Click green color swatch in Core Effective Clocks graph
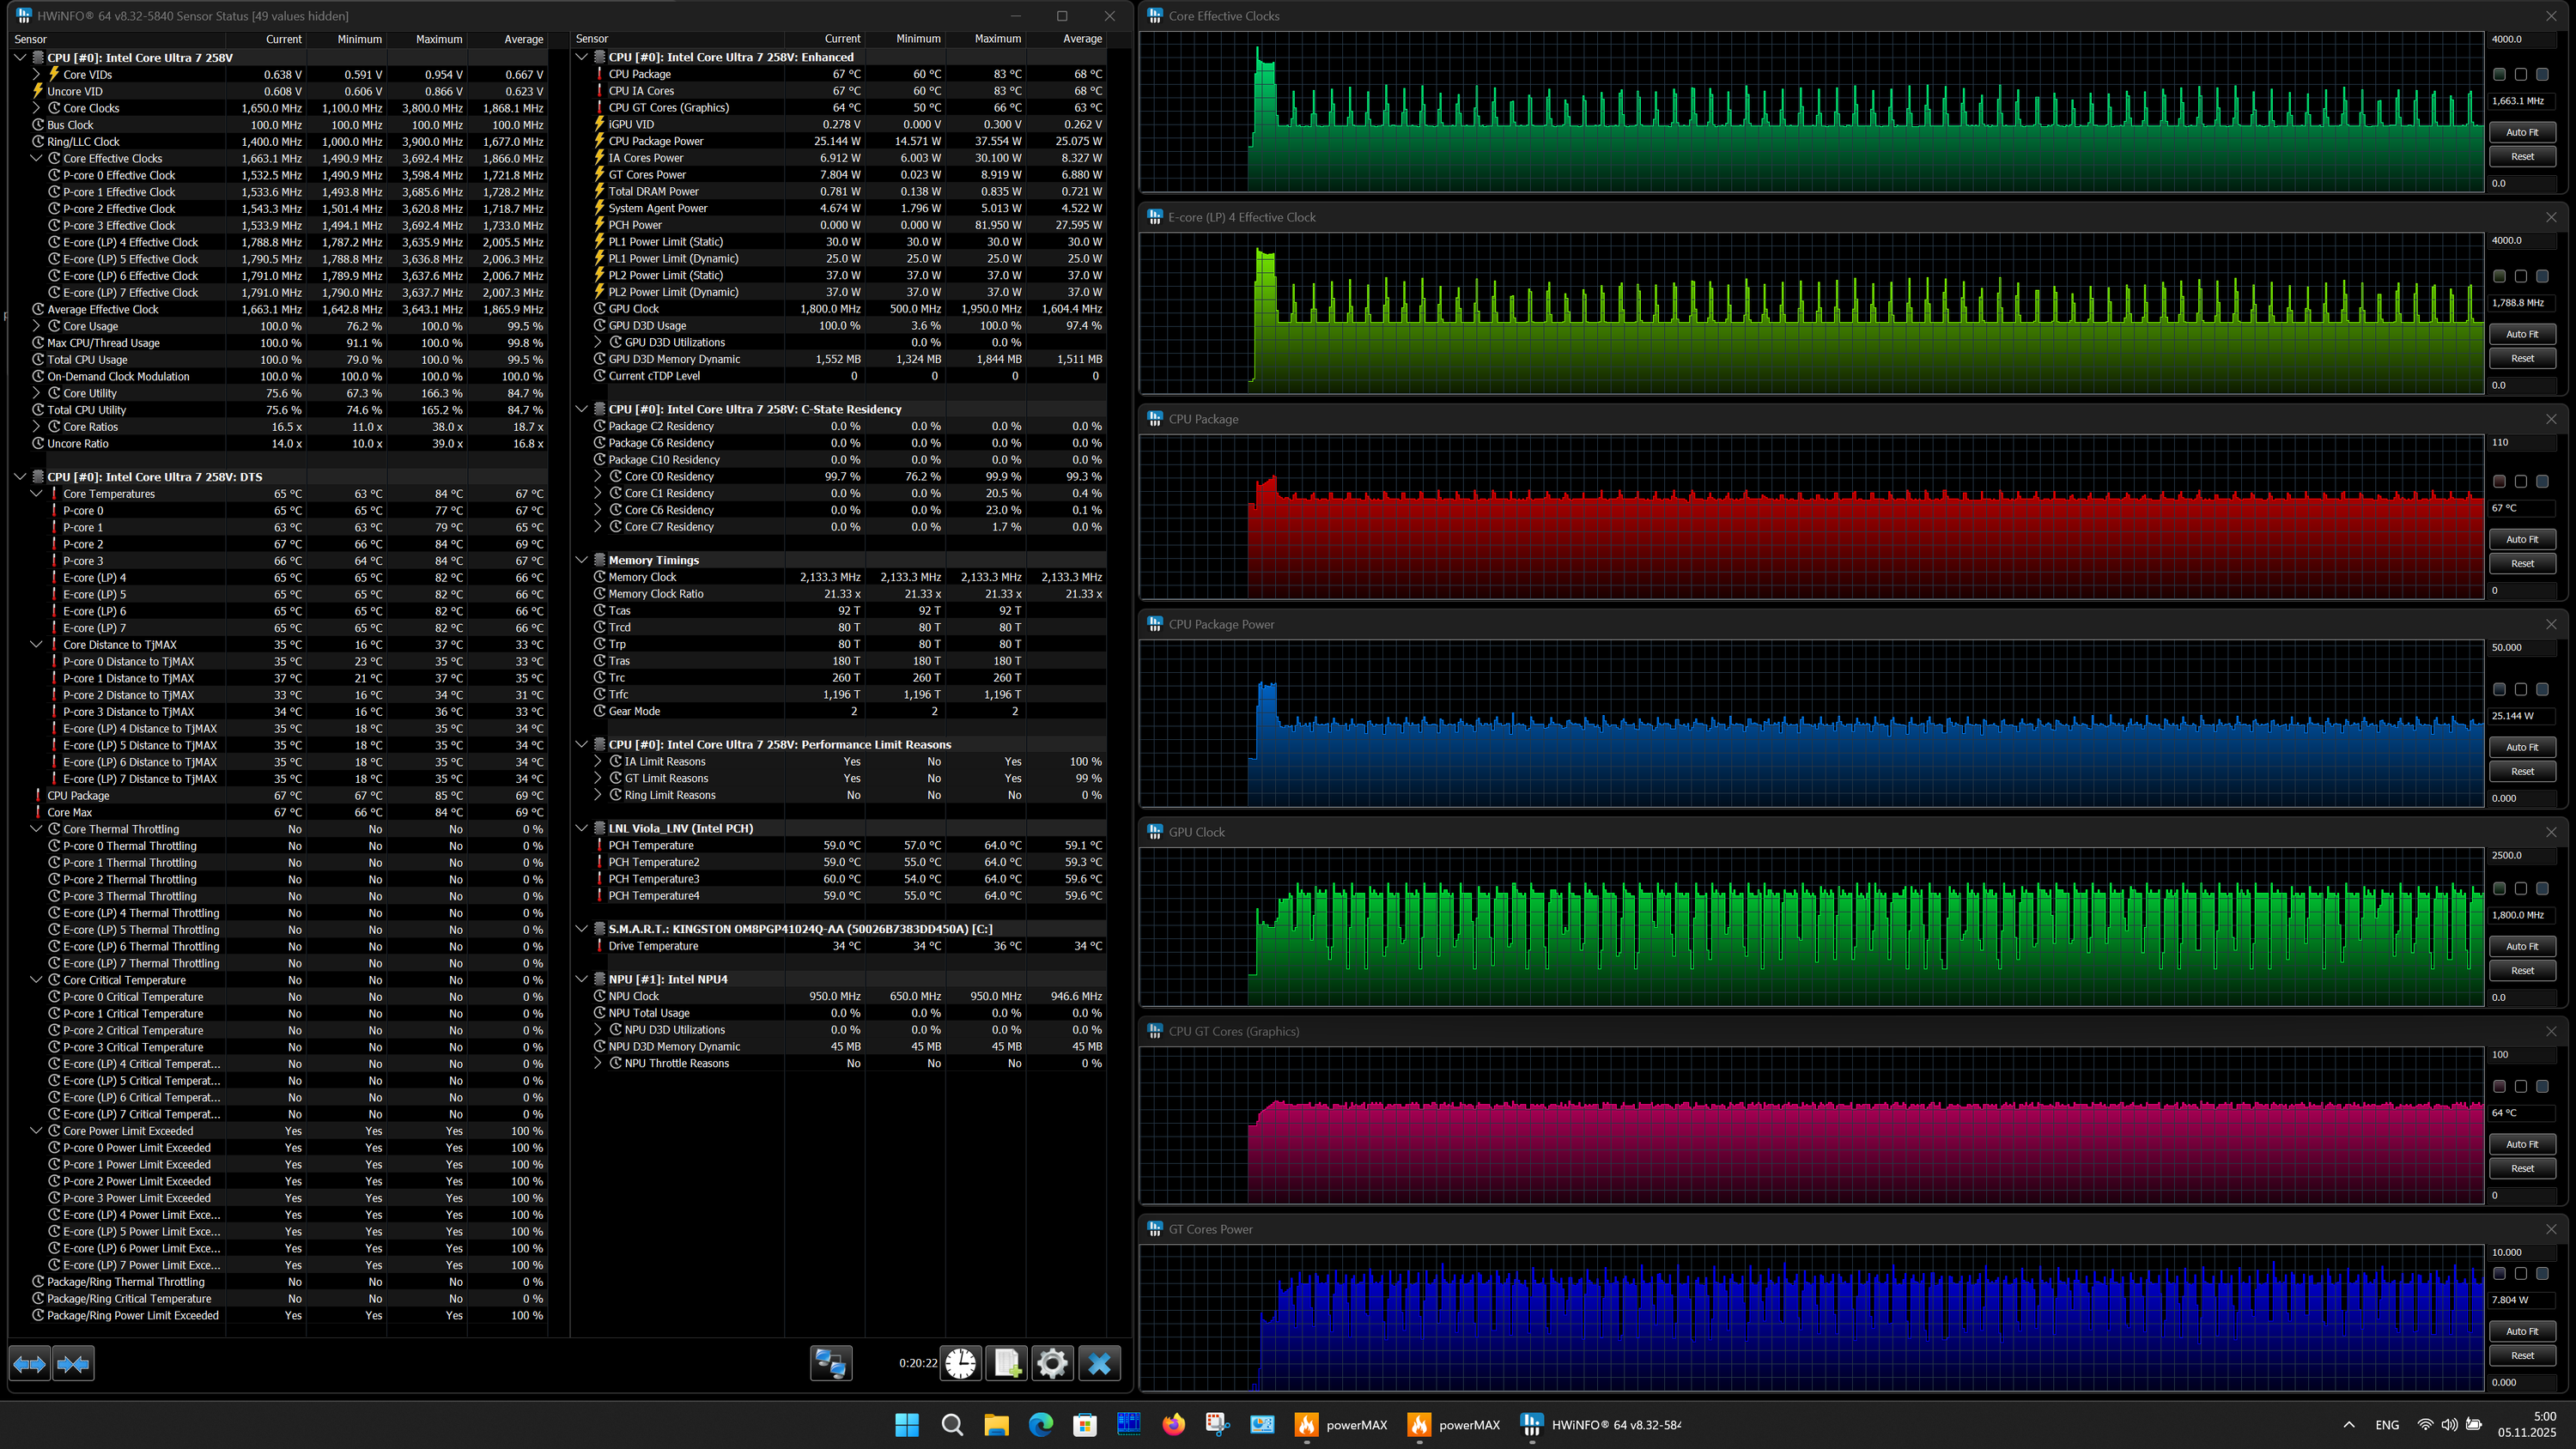 coord(2499,75)
